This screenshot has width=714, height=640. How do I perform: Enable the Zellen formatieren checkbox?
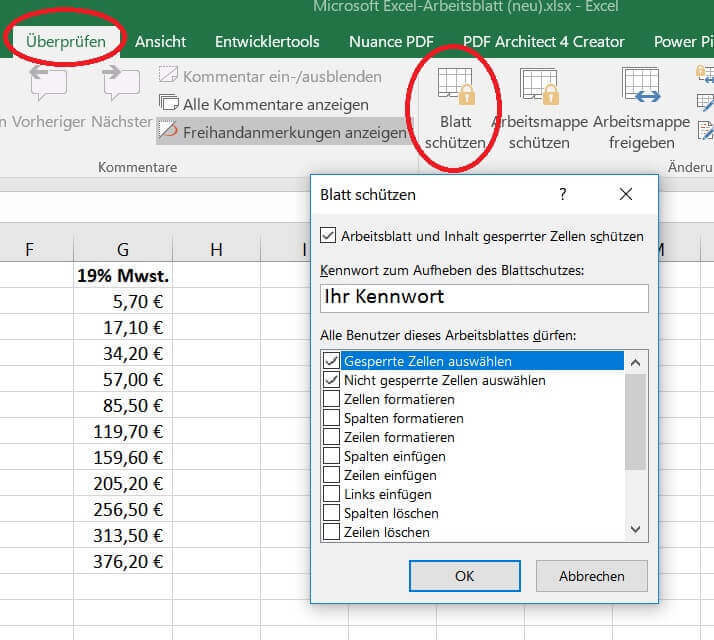pos(332,399)
